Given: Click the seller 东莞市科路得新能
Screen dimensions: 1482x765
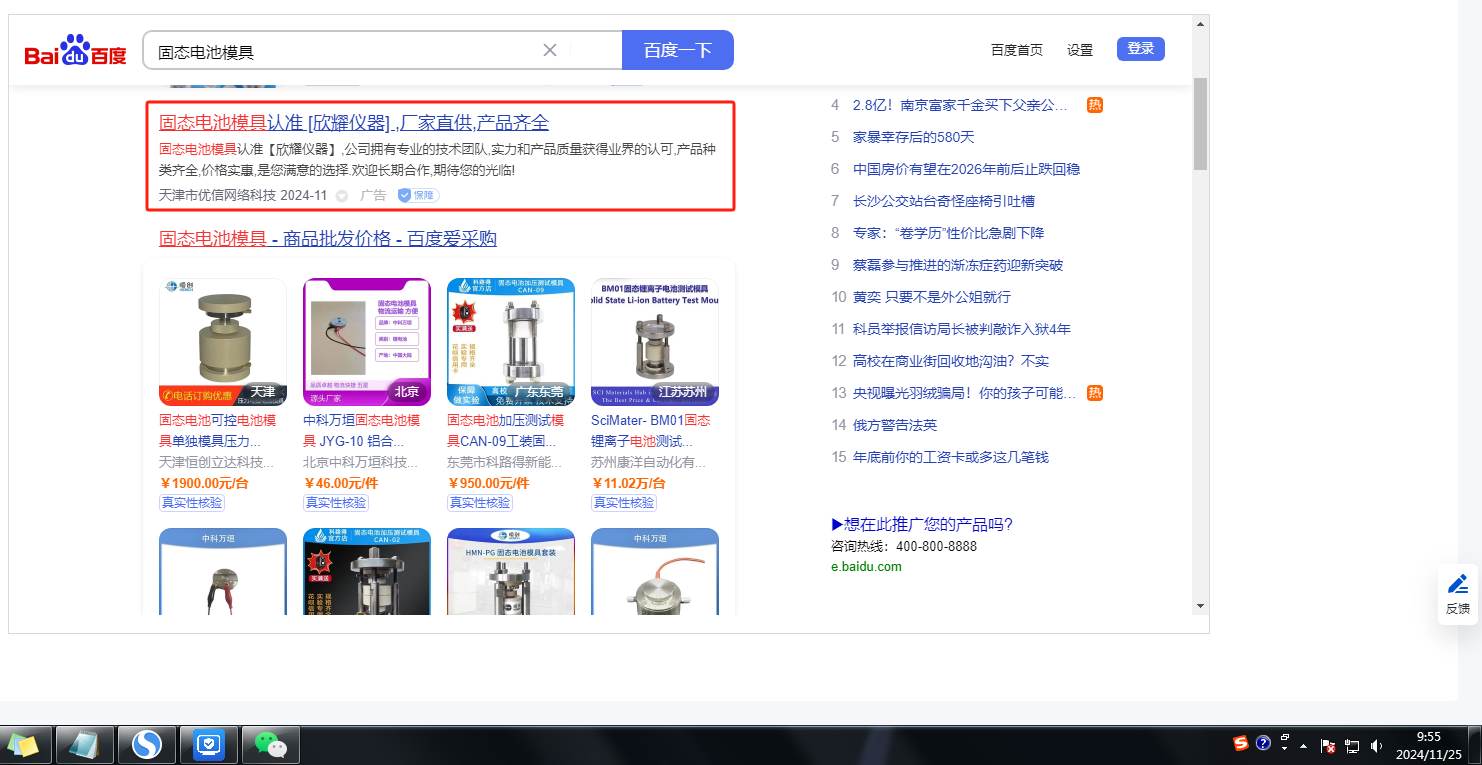Looking at the screenshot, I should click(x=505, y=463).
